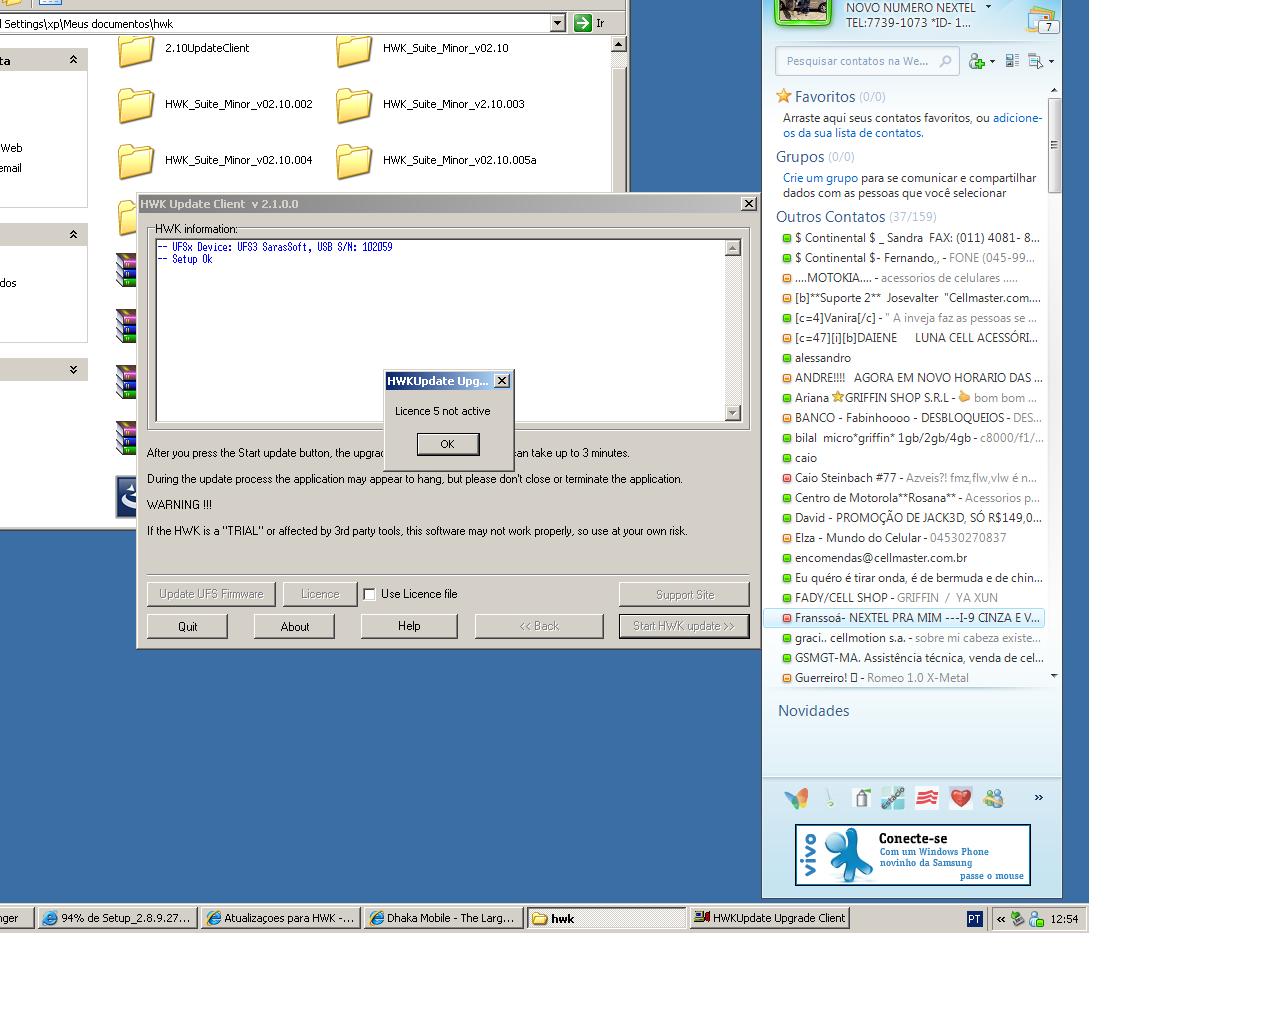1280x1024 pixels.
Task: Click the Favoritos star icon
Action: click(784, 96)
